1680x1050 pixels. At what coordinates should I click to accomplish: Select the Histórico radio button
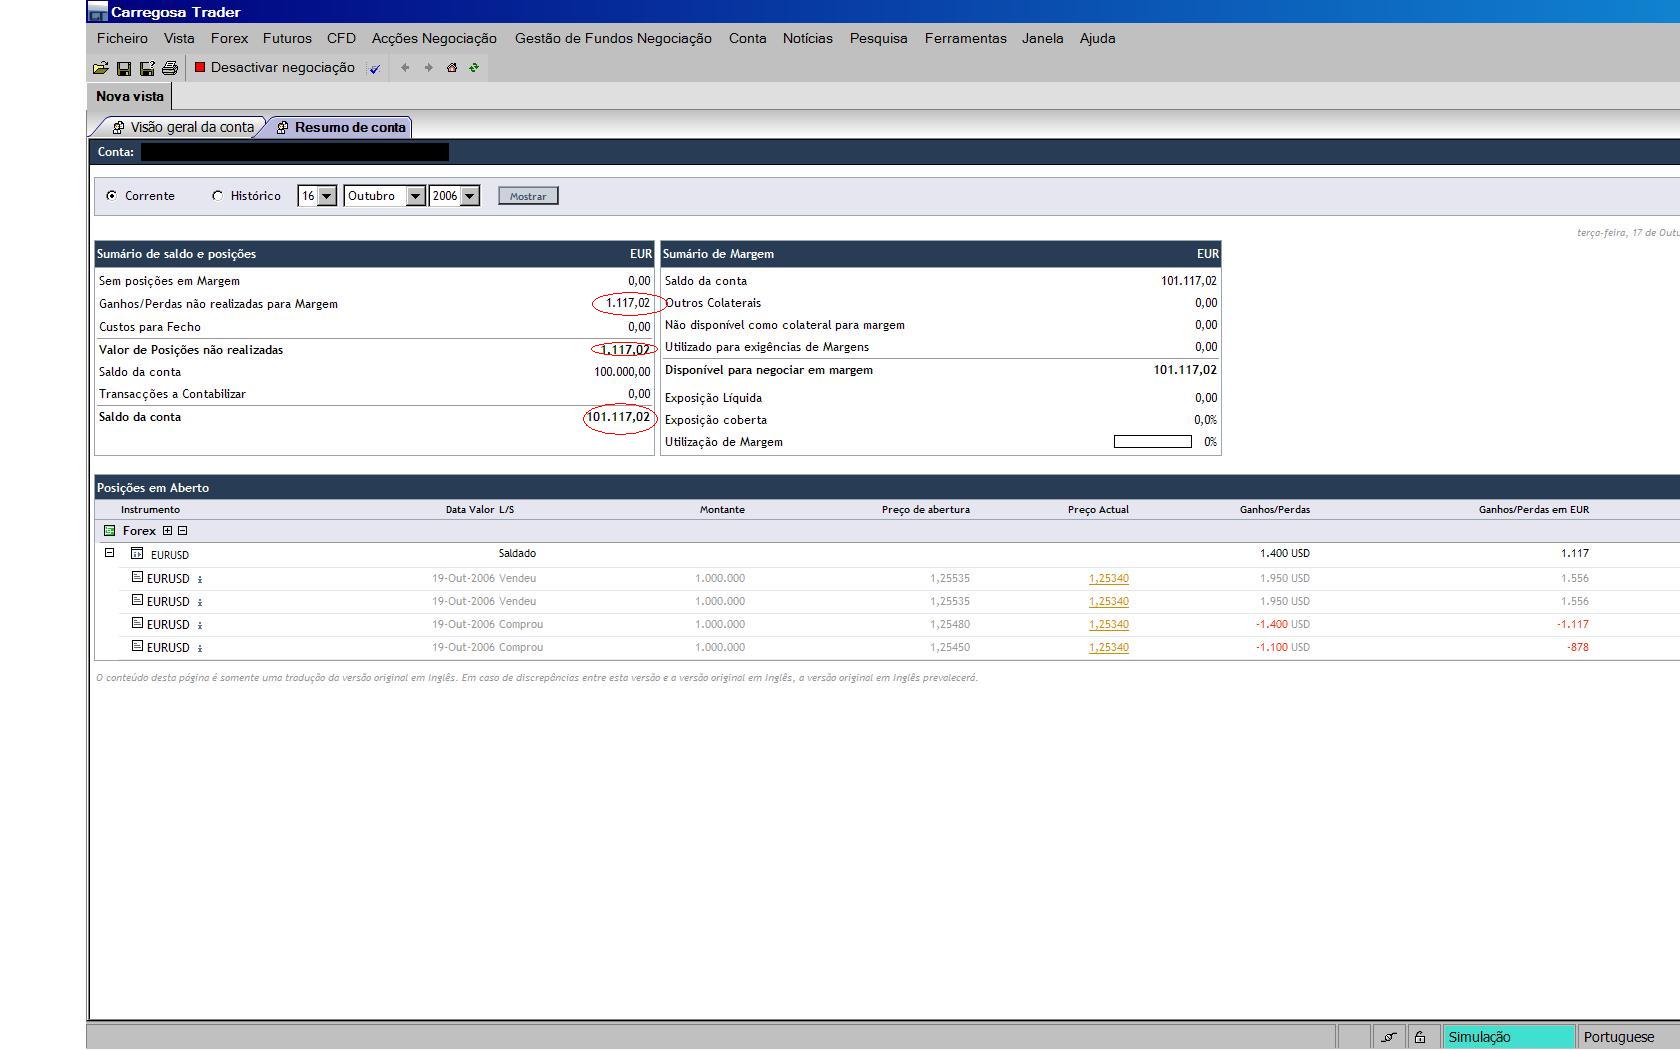point(217,196)
